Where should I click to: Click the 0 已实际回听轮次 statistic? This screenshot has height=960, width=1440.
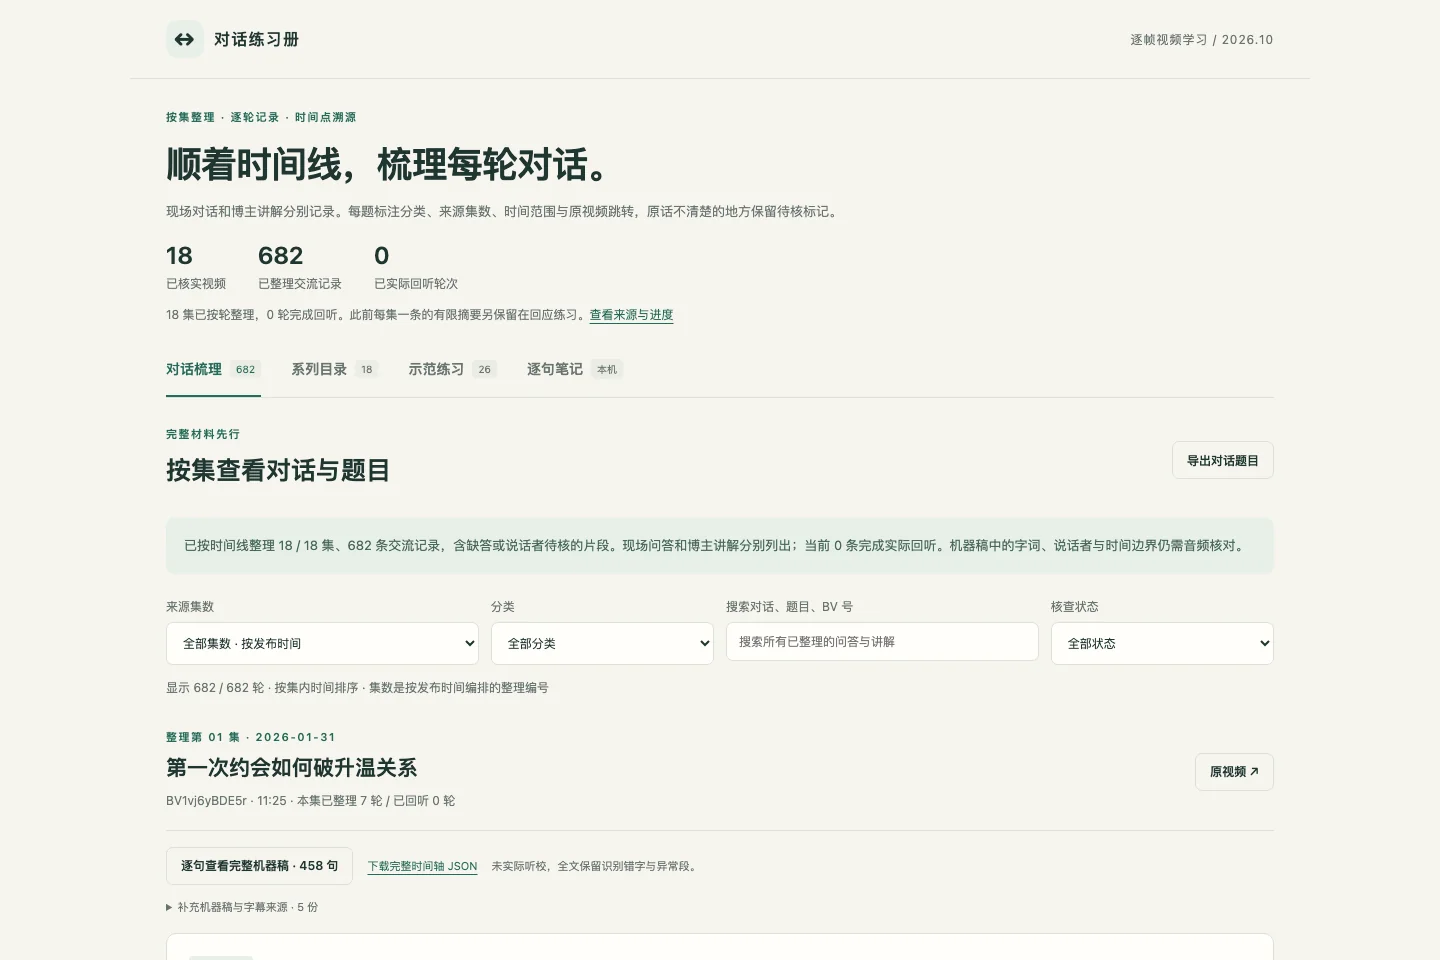tap(416, 267)
